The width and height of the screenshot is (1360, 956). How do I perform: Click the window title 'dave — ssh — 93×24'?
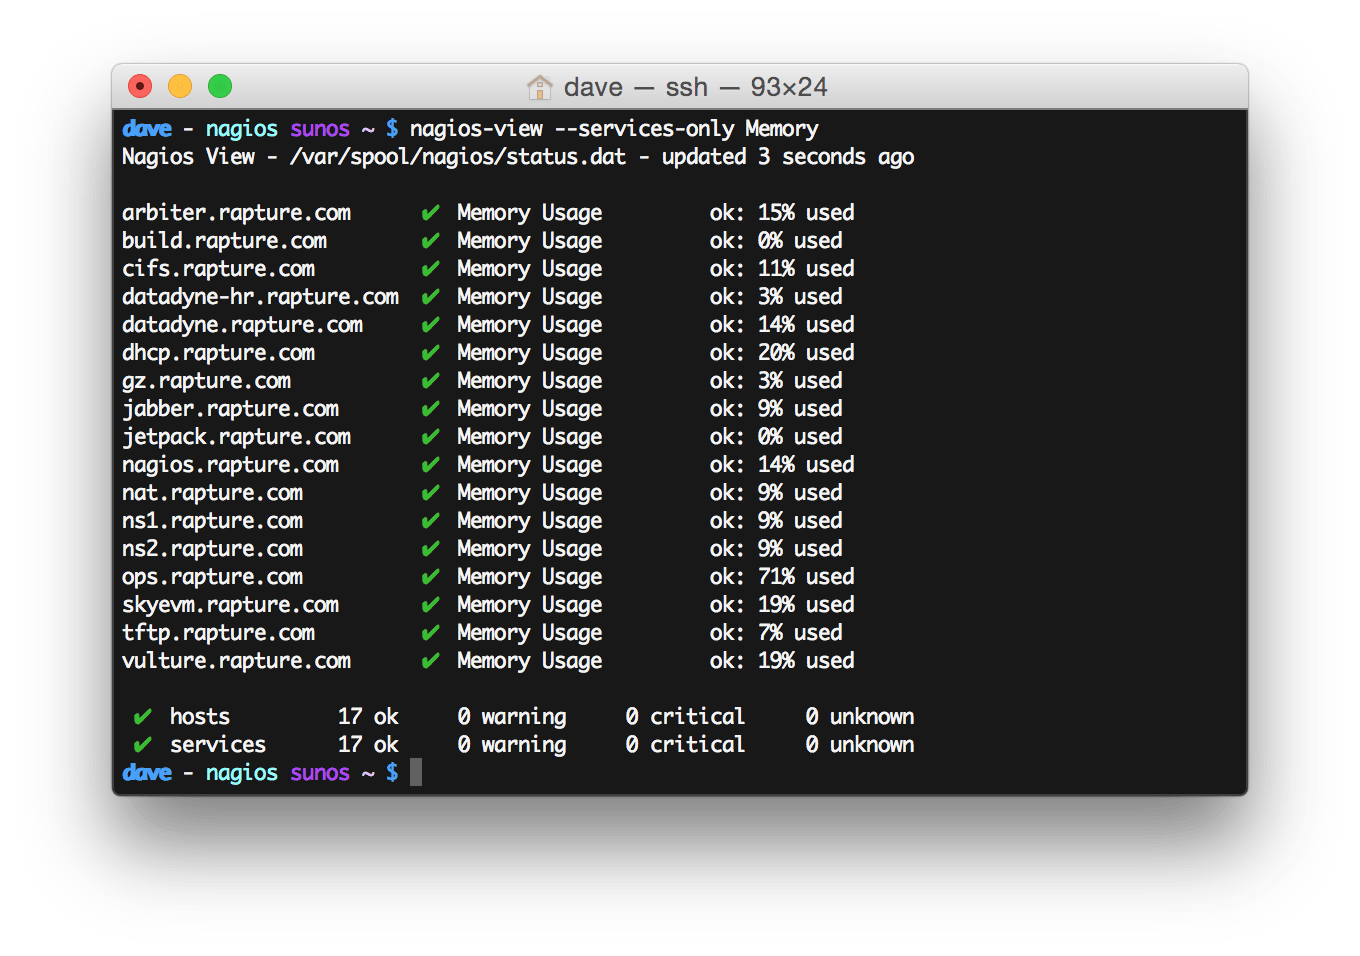(695, 87)
